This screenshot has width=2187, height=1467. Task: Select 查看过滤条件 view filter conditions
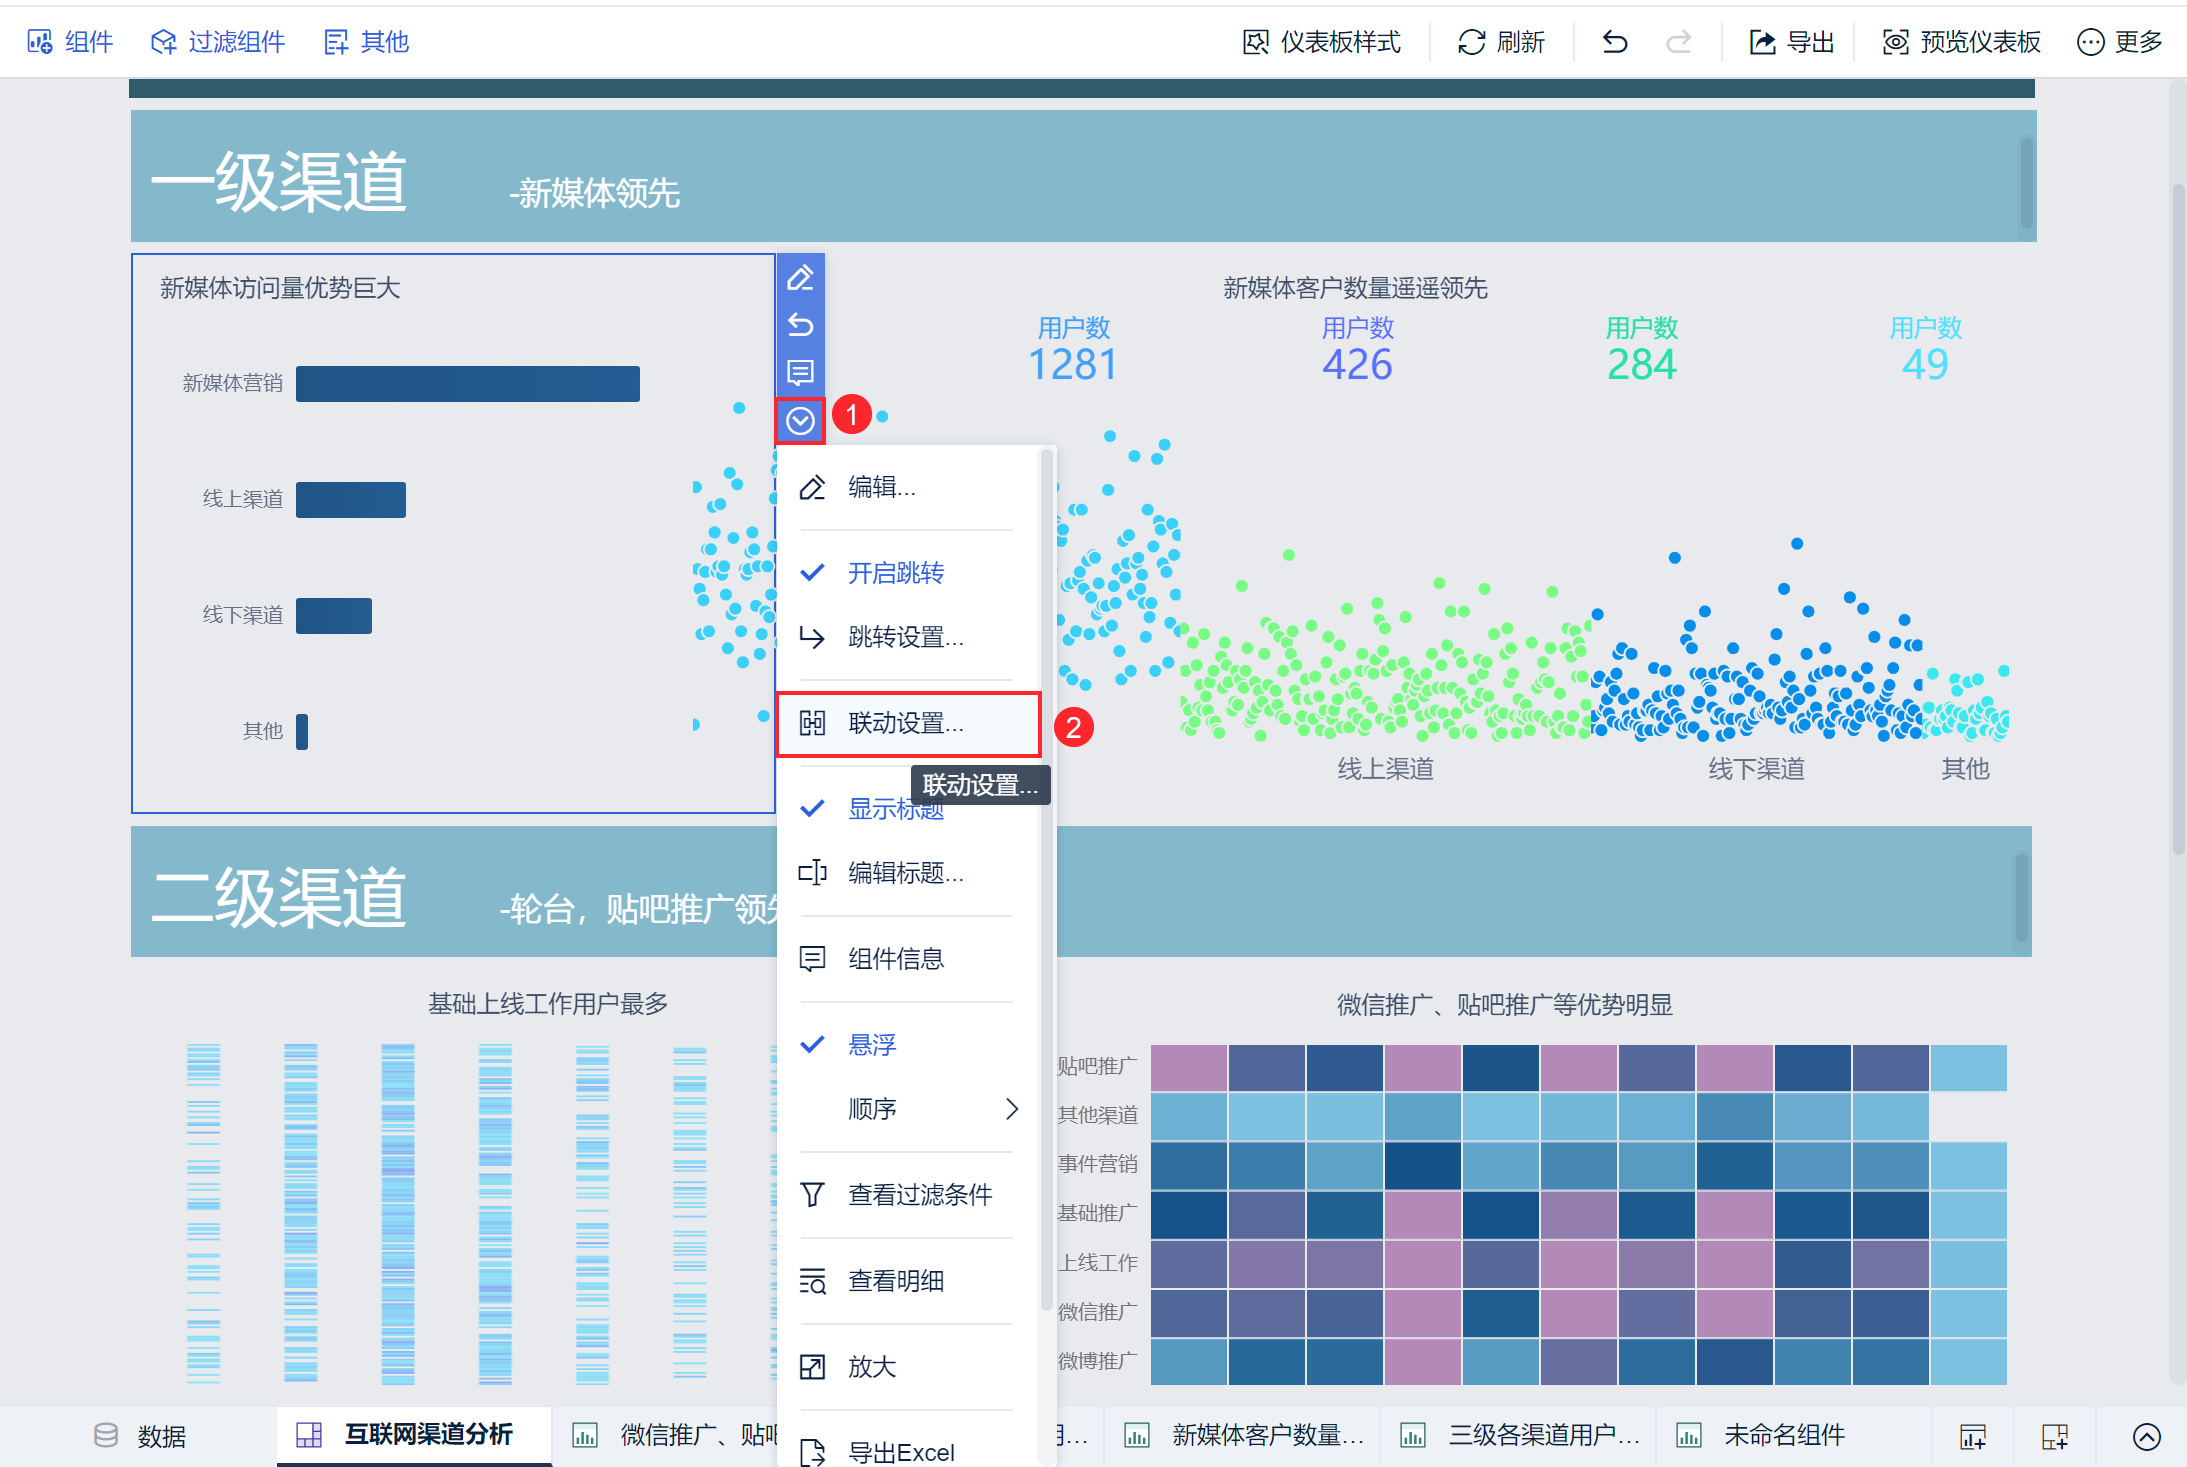(908, 1195)
